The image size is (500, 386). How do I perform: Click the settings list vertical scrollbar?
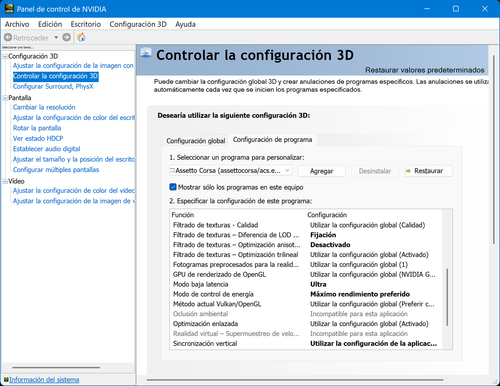(447, 297)
